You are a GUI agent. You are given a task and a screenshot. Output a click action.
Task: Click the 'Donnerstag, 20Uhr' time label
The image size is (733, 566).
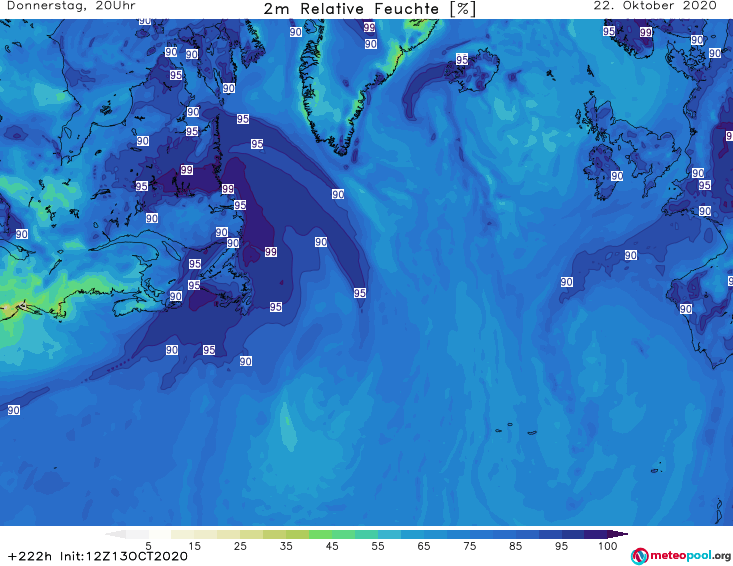pos(71,6)
